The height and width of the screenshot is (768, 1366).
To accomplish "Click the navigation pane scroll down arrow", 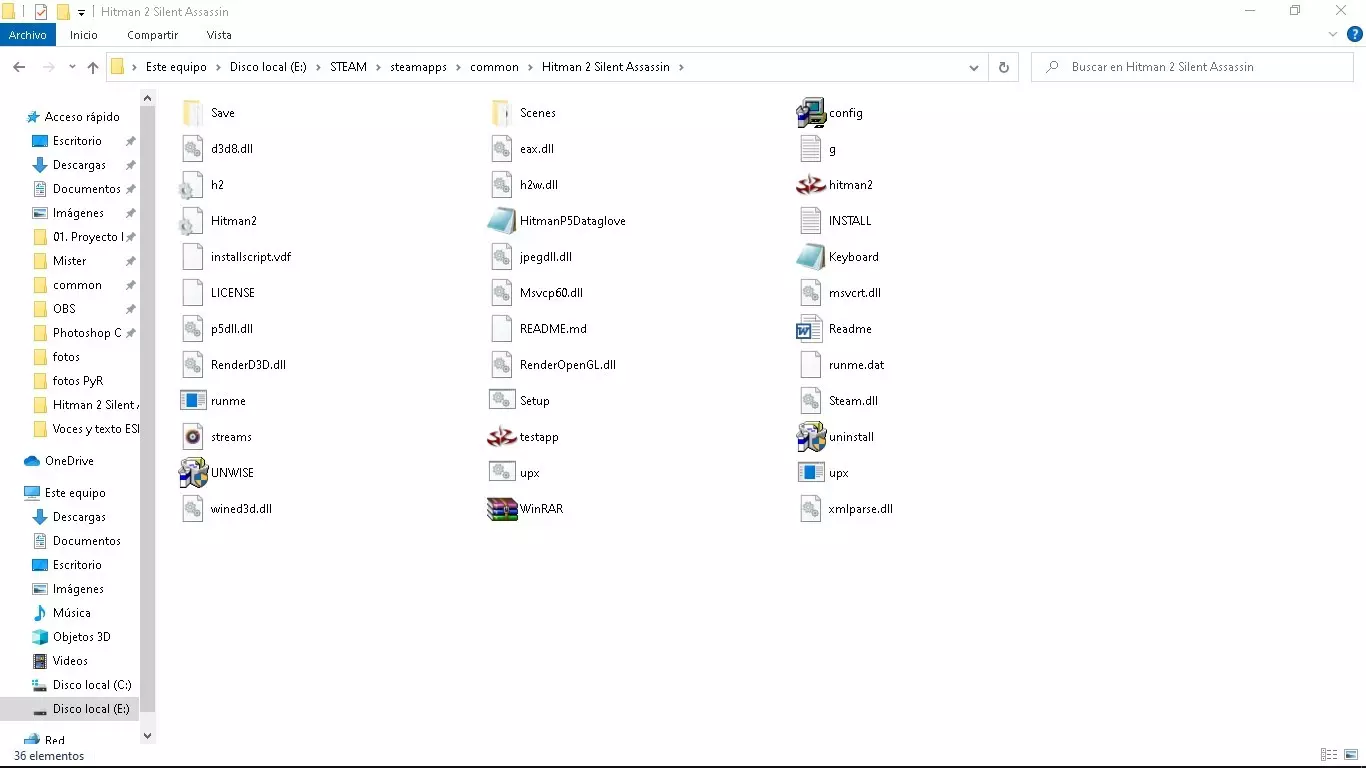I will (x=147, y=735).
